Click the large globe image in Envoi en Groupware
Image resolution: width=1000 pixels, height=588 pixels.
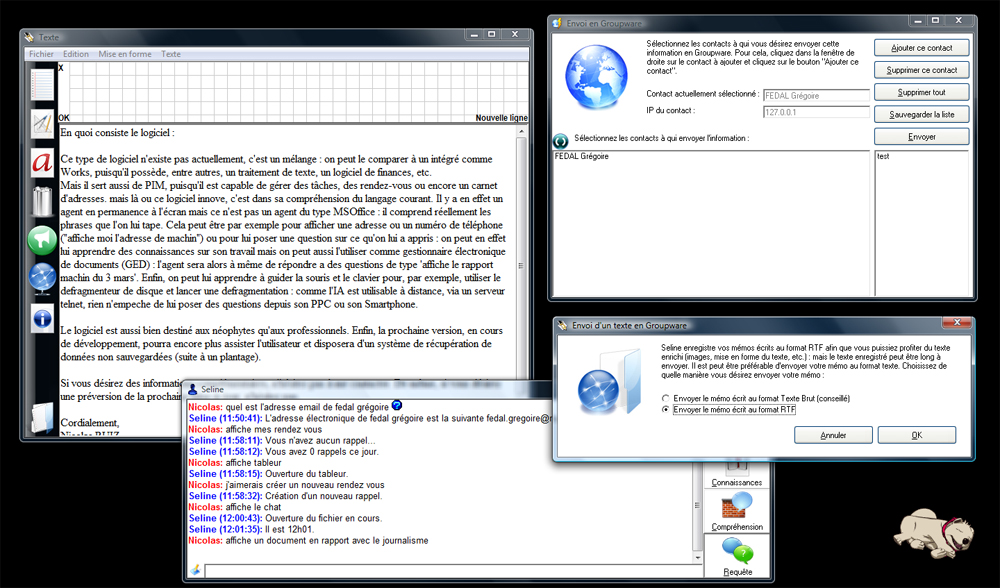tap(596, 77)
